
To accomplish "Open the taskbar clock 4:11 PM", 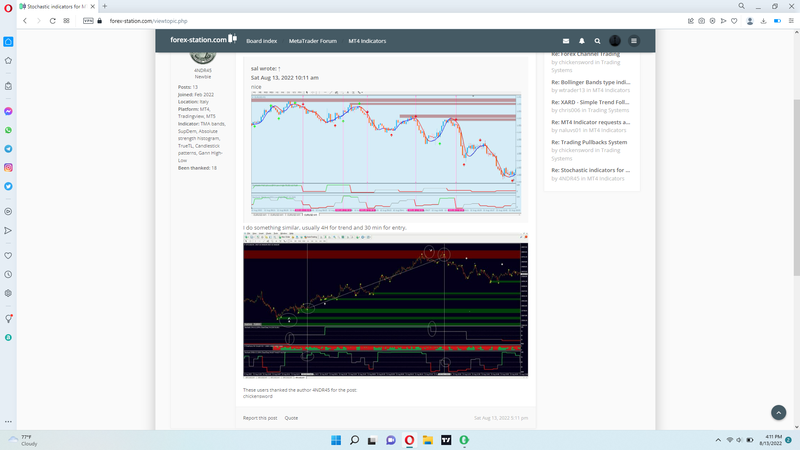I will (x=770, y=440).
